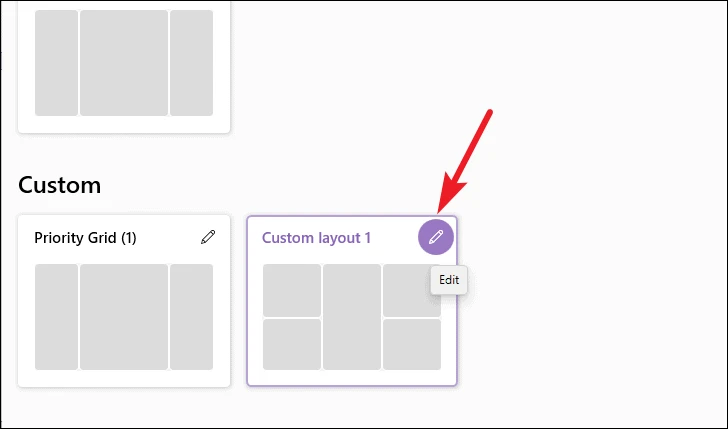Pick the narrow right zone of the Priority Grid (1) preview
Image resolution: width=728 pixels, height=429 pixels.
pos(191,317)
